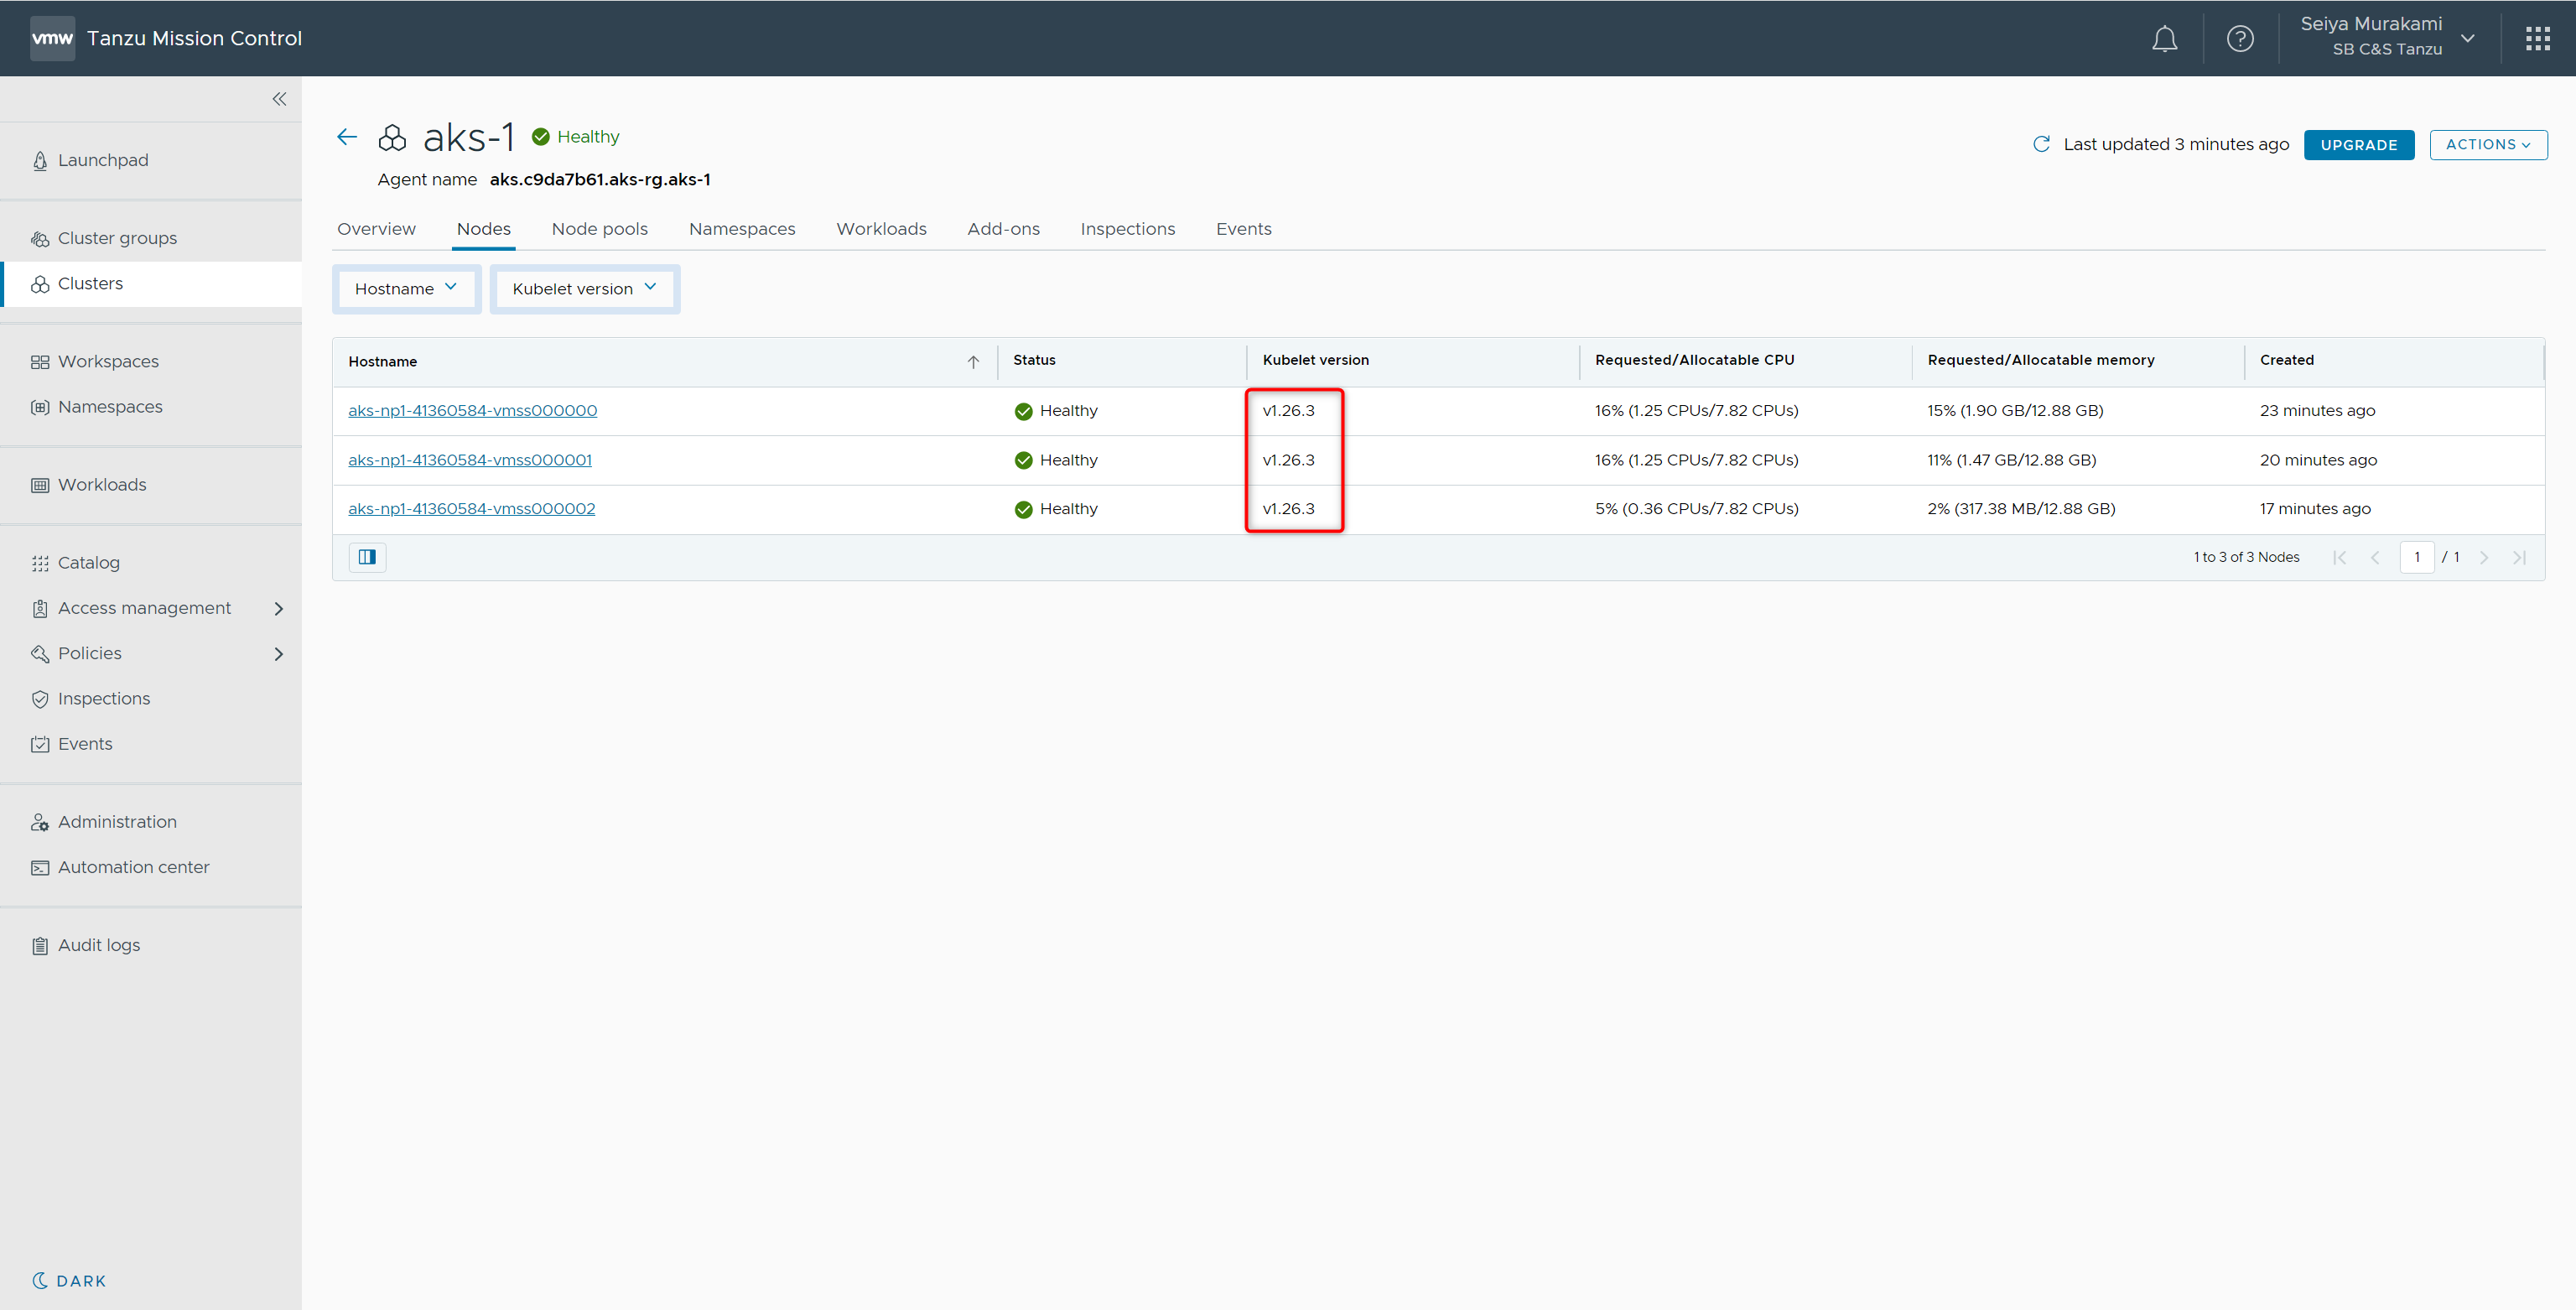Open the Seiya Murakami user menu

click(x=2385, y=38)
